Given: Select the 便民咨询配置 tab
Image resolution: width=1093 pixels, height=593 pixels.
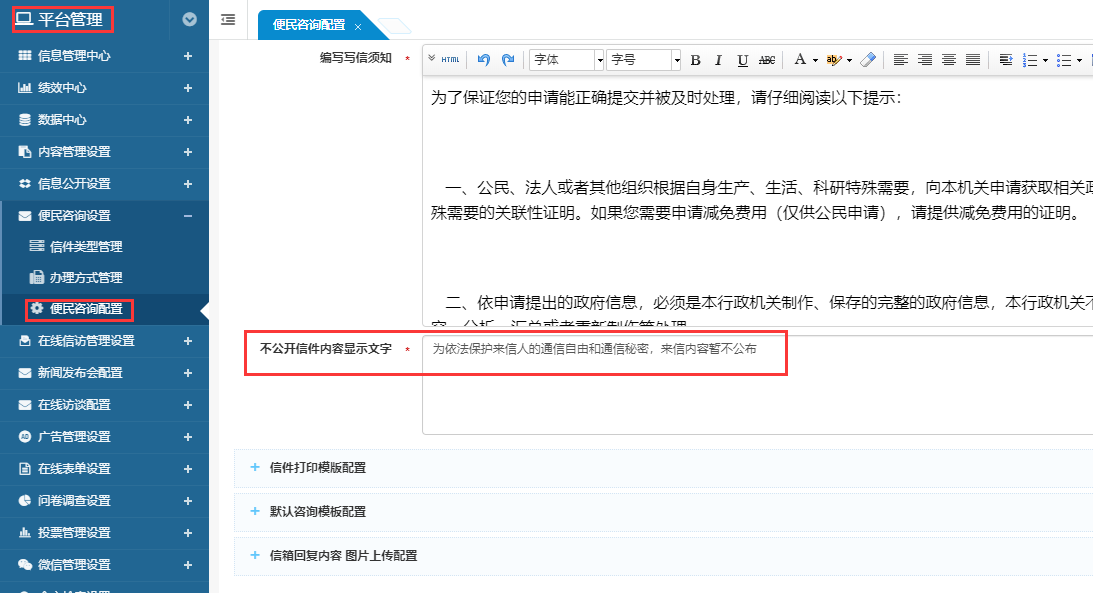Looking at the screenshot, I should [x=309, y=26].
